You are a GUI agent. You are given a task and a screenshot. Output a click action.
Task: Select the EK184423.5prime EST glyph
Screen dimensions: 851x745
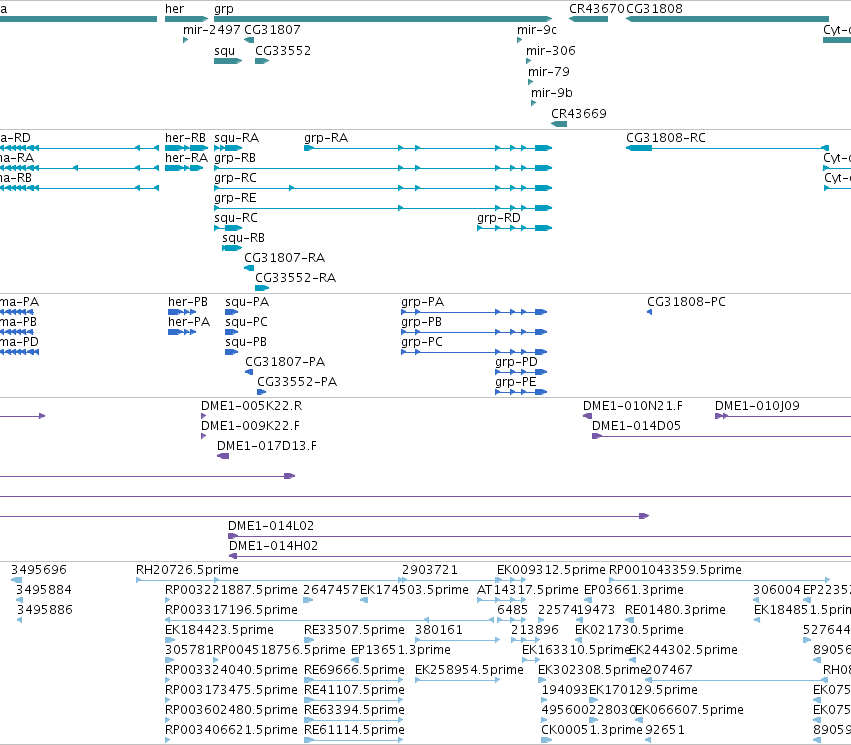click(x=170, y=640)
